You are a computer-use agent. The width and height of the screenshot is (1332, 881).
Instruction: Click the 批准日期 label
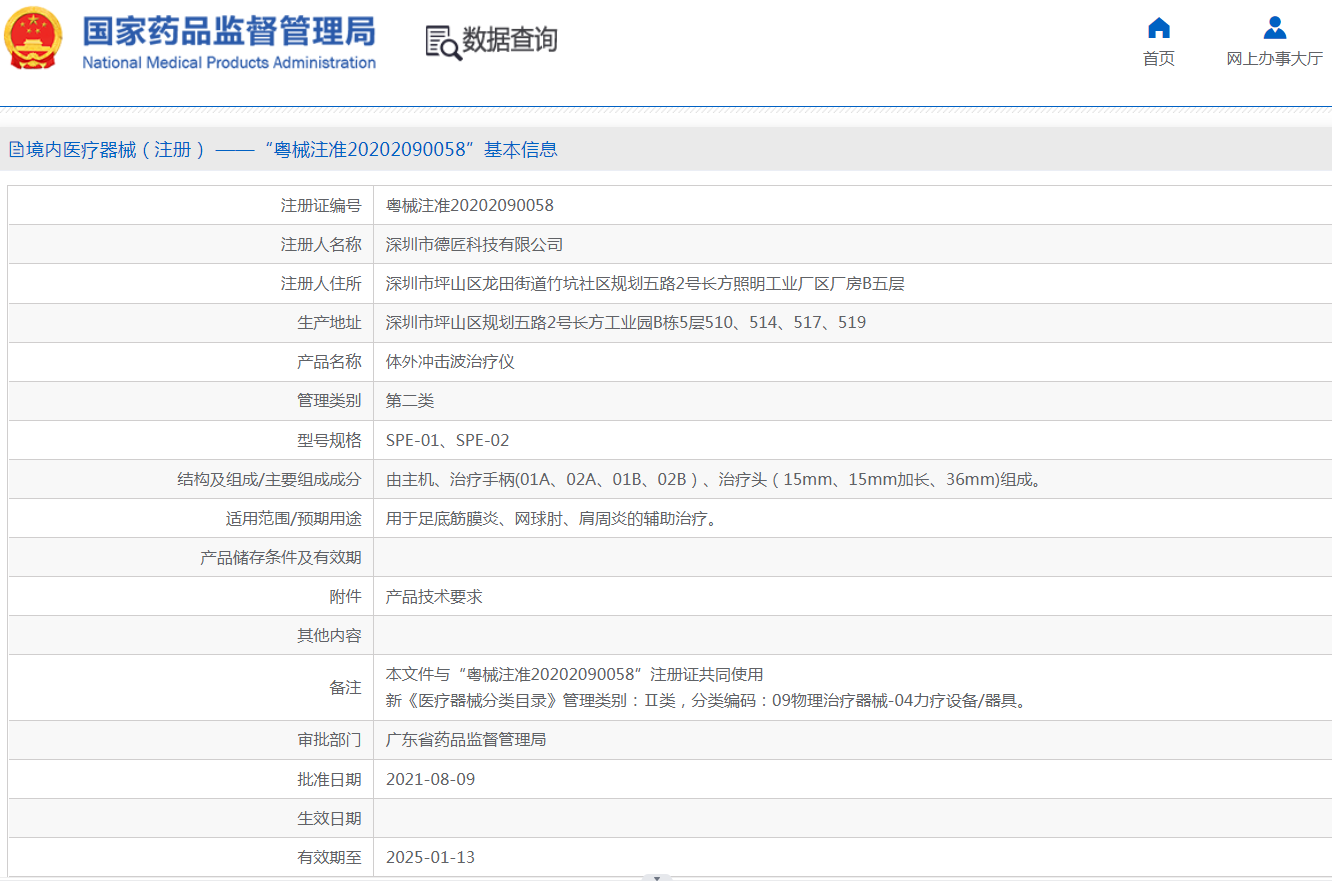click(329, 779)
